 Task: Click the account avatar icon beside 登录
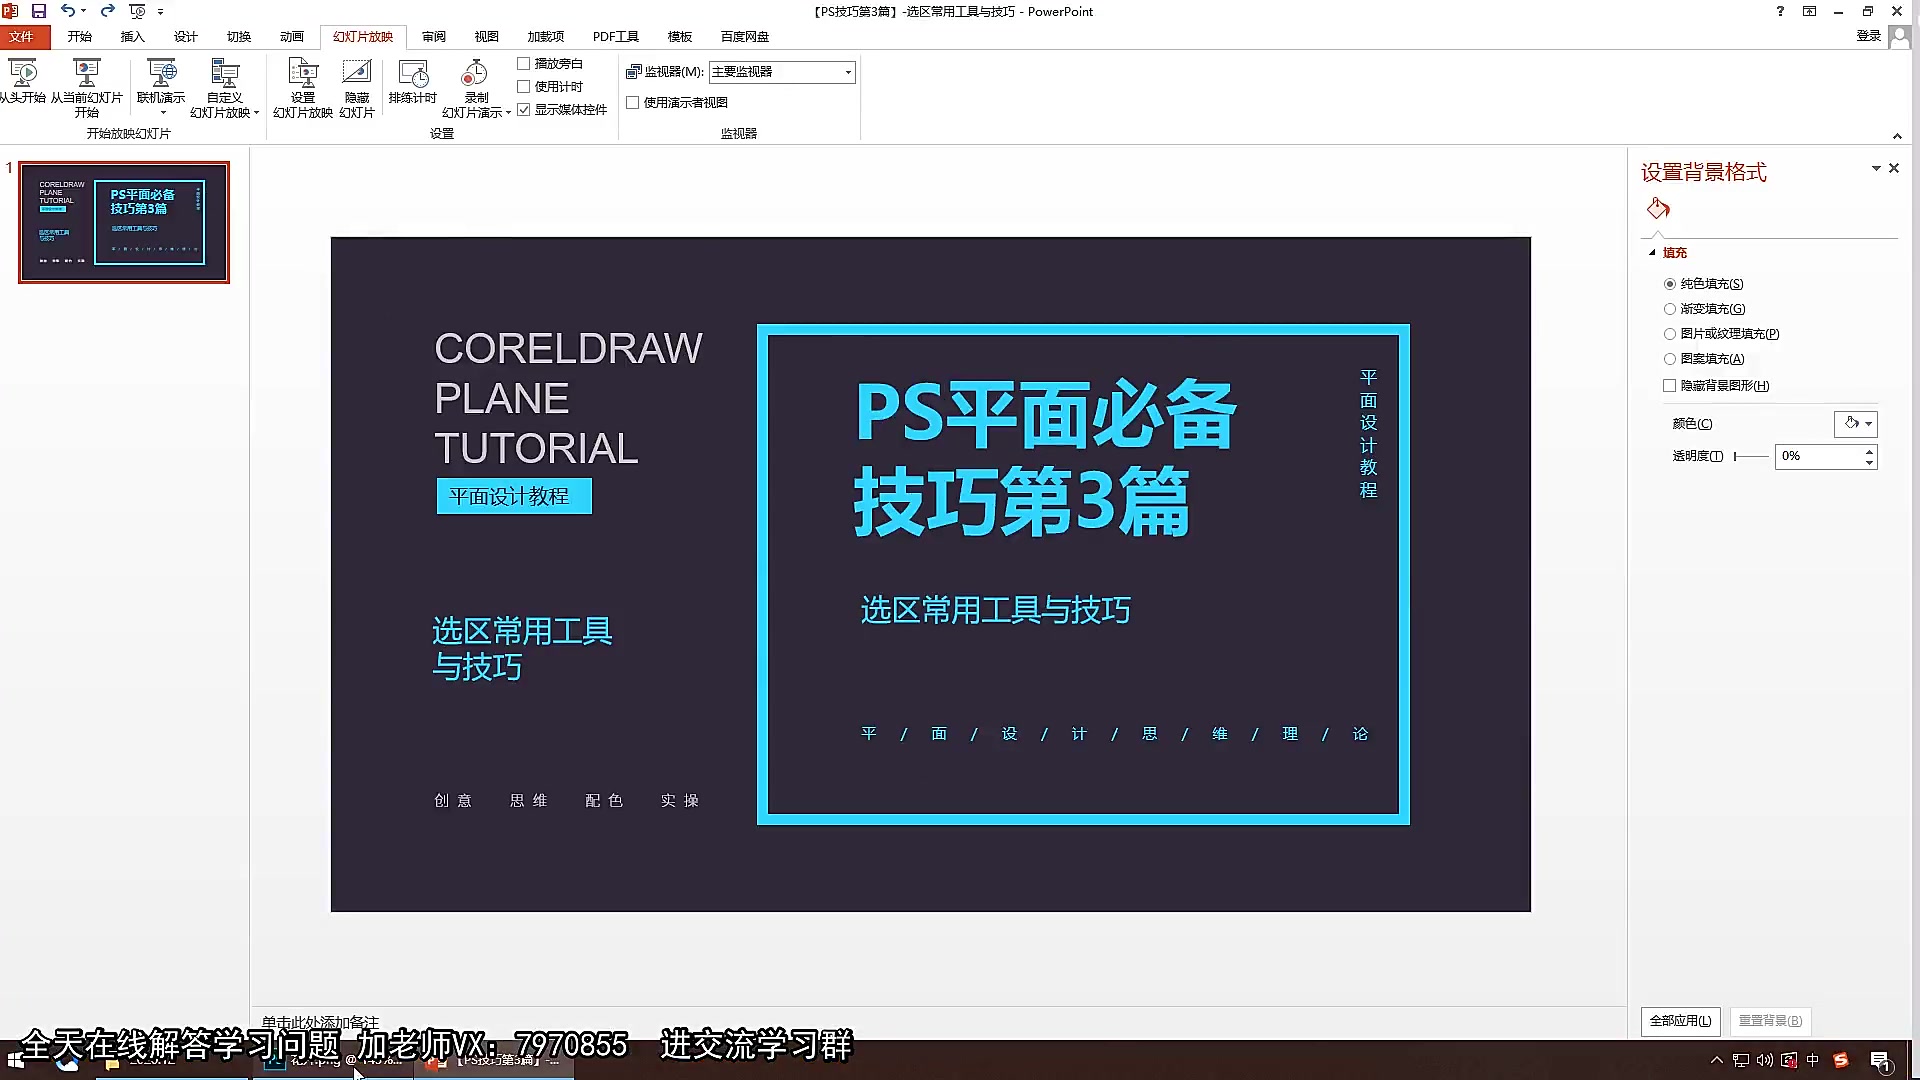point(1900,37)
